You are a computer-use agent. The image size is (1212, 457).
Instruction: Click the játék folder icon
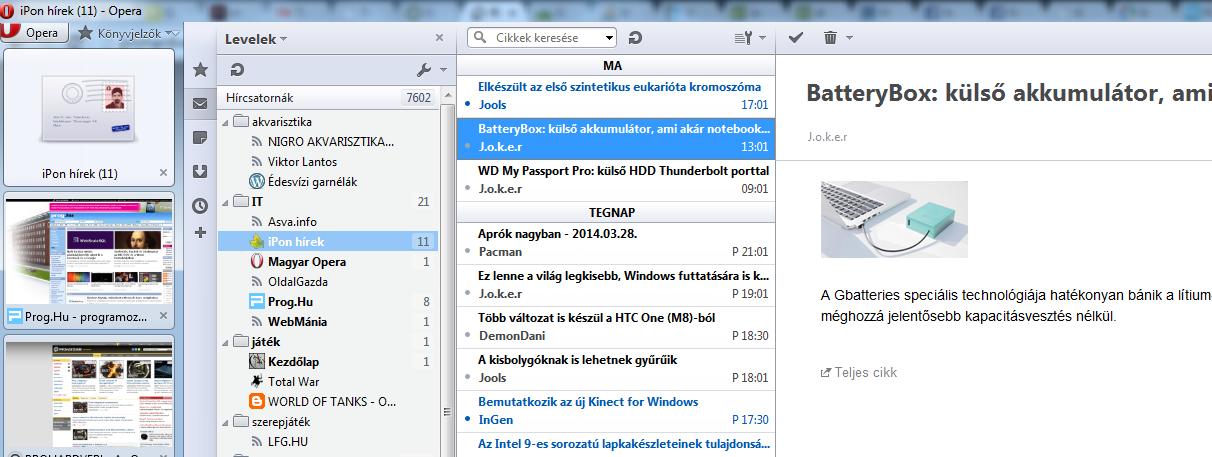tap(240, 342)
